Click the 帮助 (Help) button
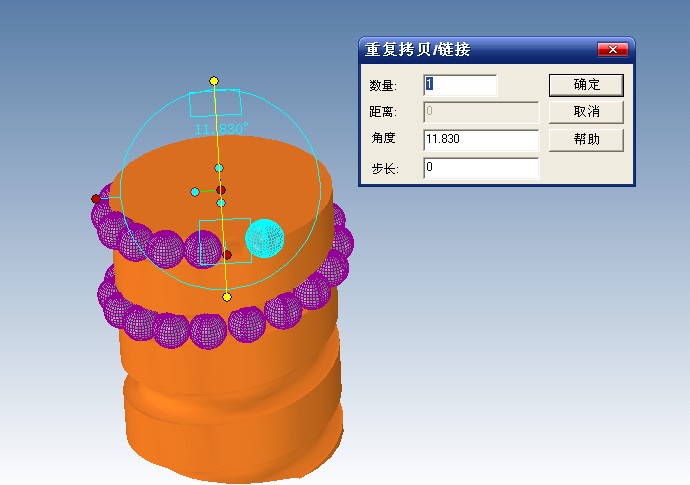Image resolution: width=690 pixels, height=485 pixels. (x=586, y=140)
